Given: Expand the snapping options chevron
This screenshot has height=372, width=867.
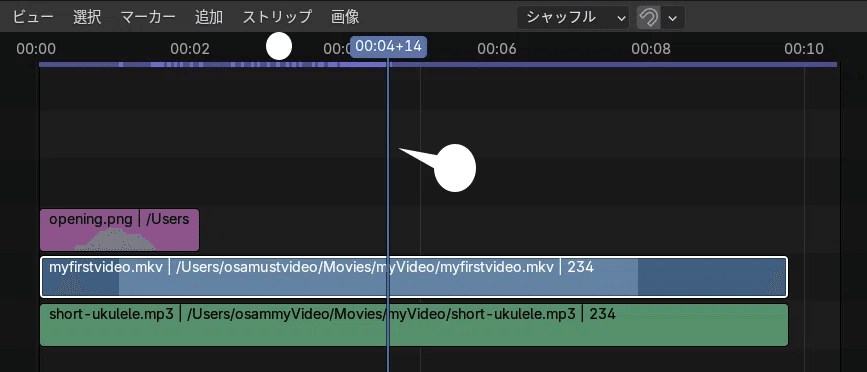Looking at the screenshot, I should pyautogui.click(x=673, y=17).
